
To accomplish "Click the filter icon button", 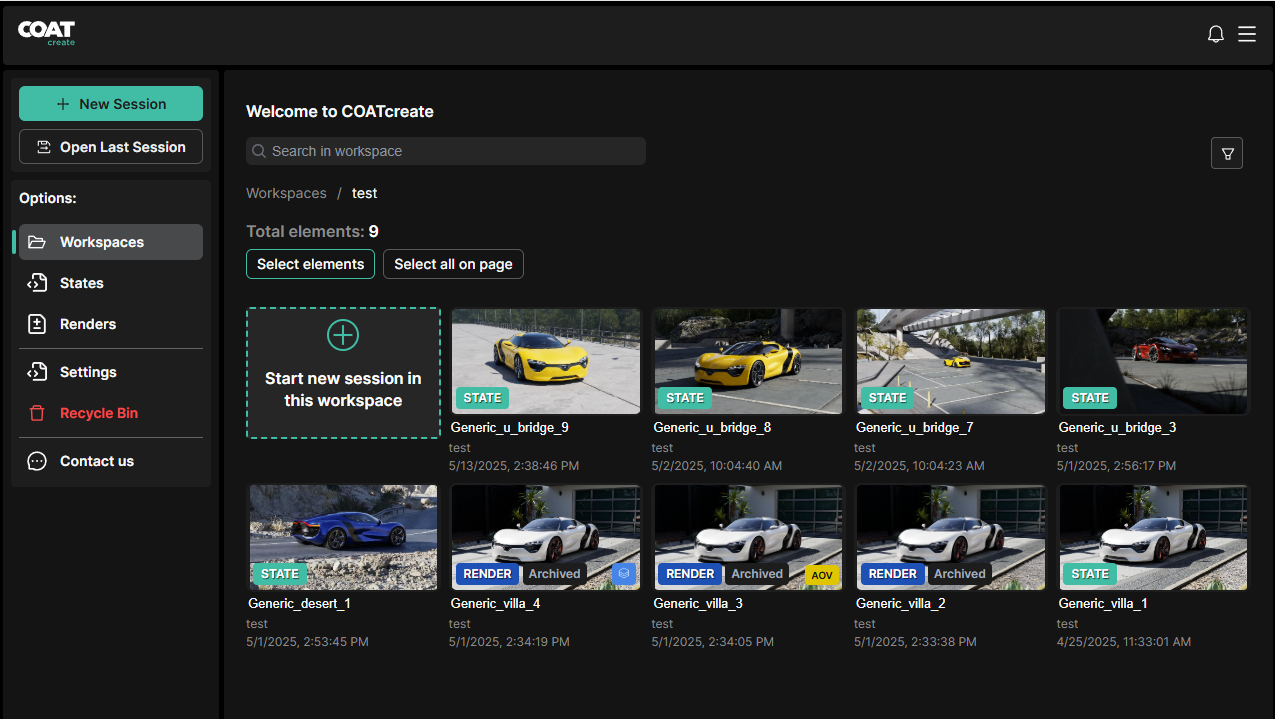I will pyautogui.click(x=1227, y=153).
